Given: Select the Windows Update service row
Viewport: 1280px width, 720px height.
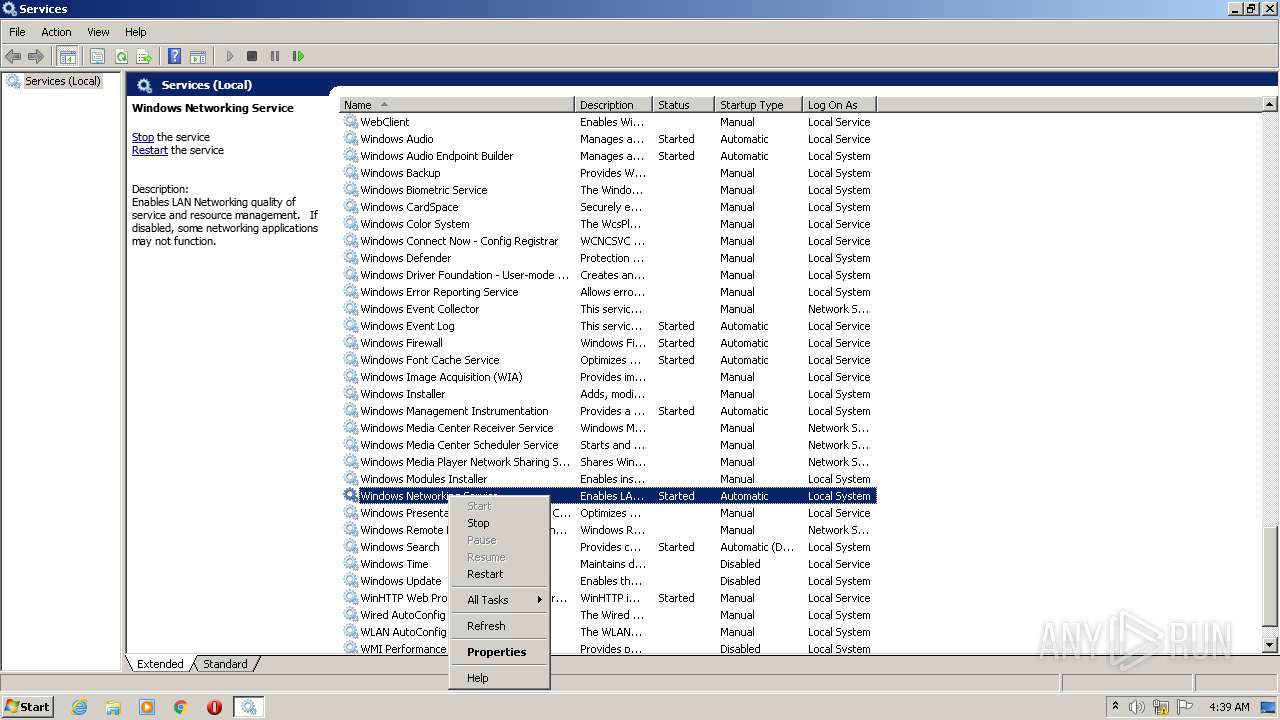Looking at the screenshot, I should (x=608, y=581).
